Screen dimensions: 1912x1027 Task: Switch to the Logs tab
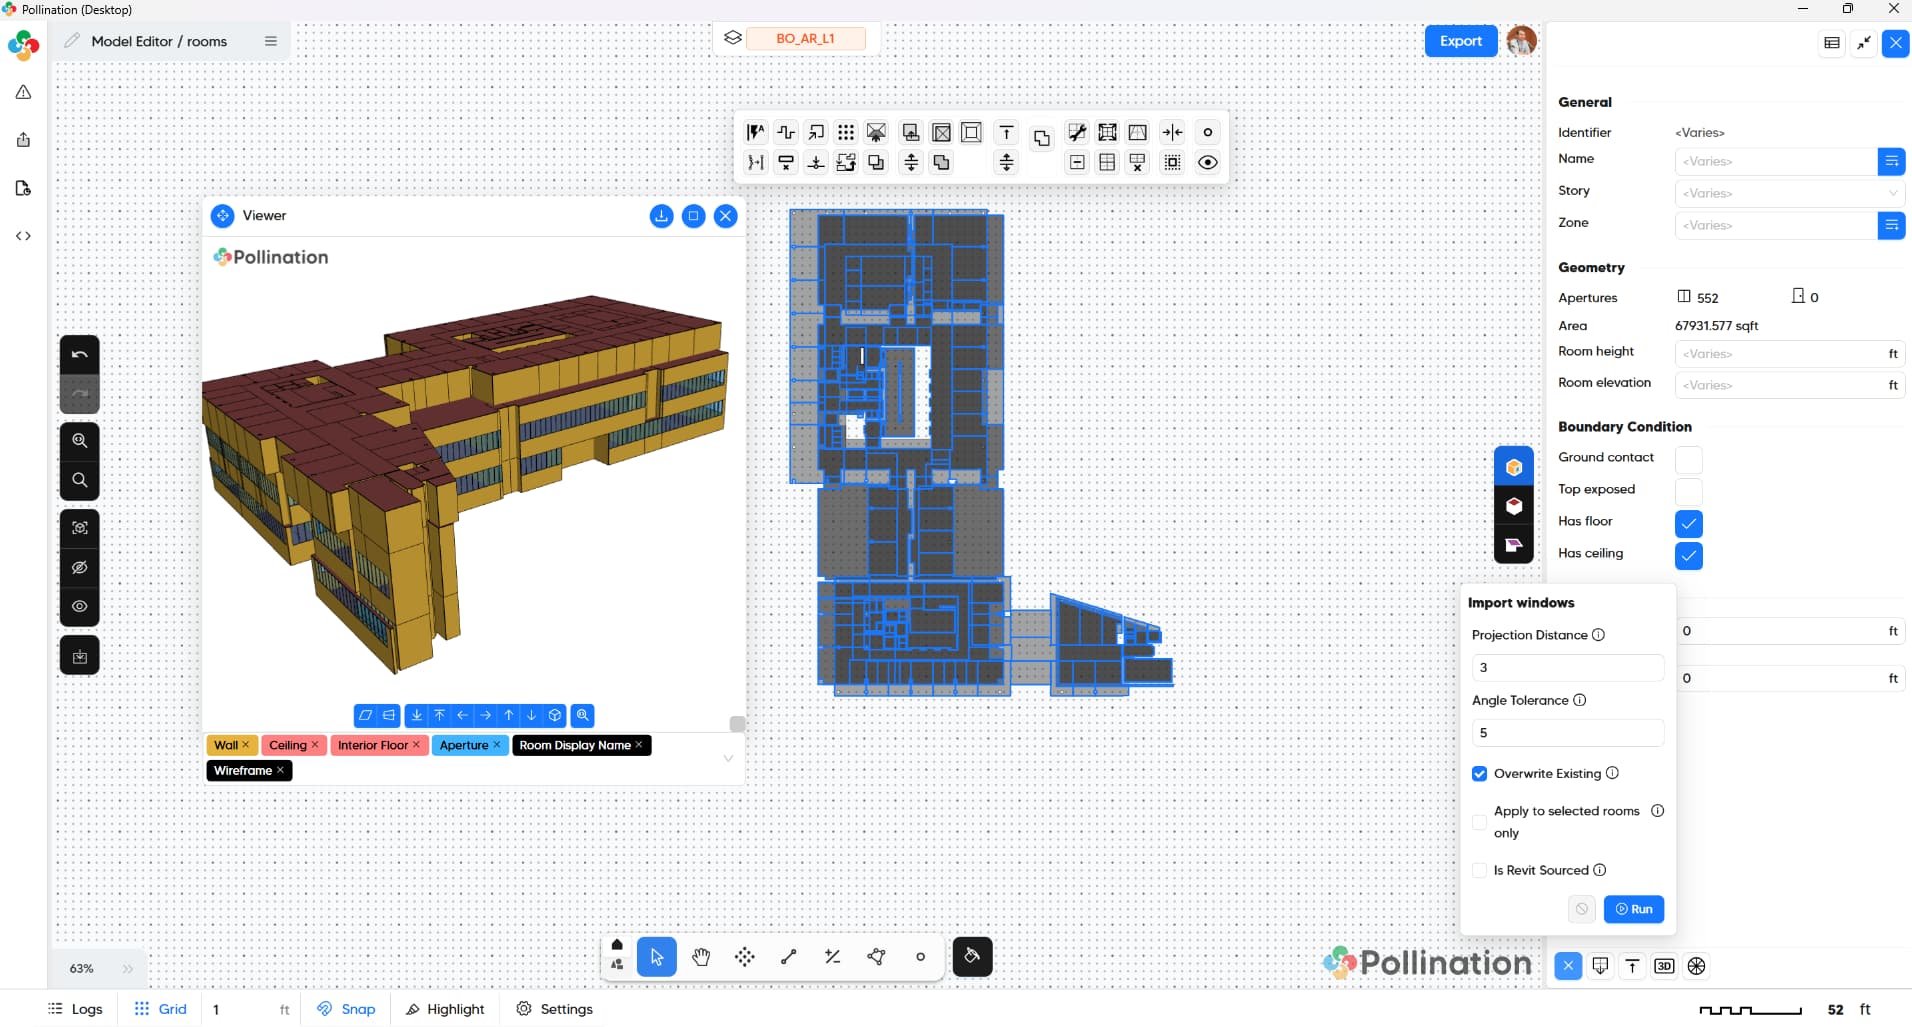[75, 1009]
